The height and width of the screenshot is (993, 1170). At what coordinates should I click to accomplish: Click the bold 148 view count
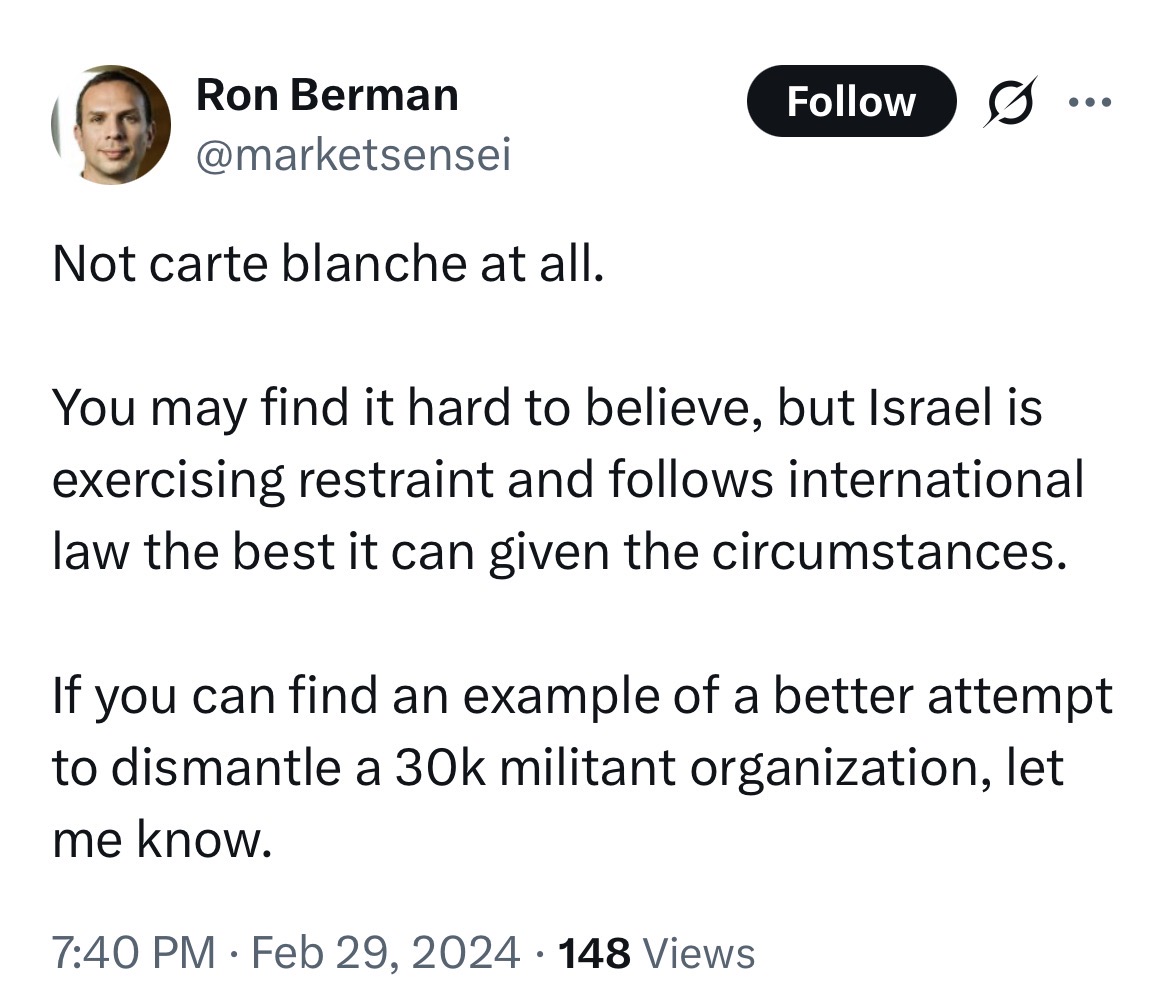594,953
